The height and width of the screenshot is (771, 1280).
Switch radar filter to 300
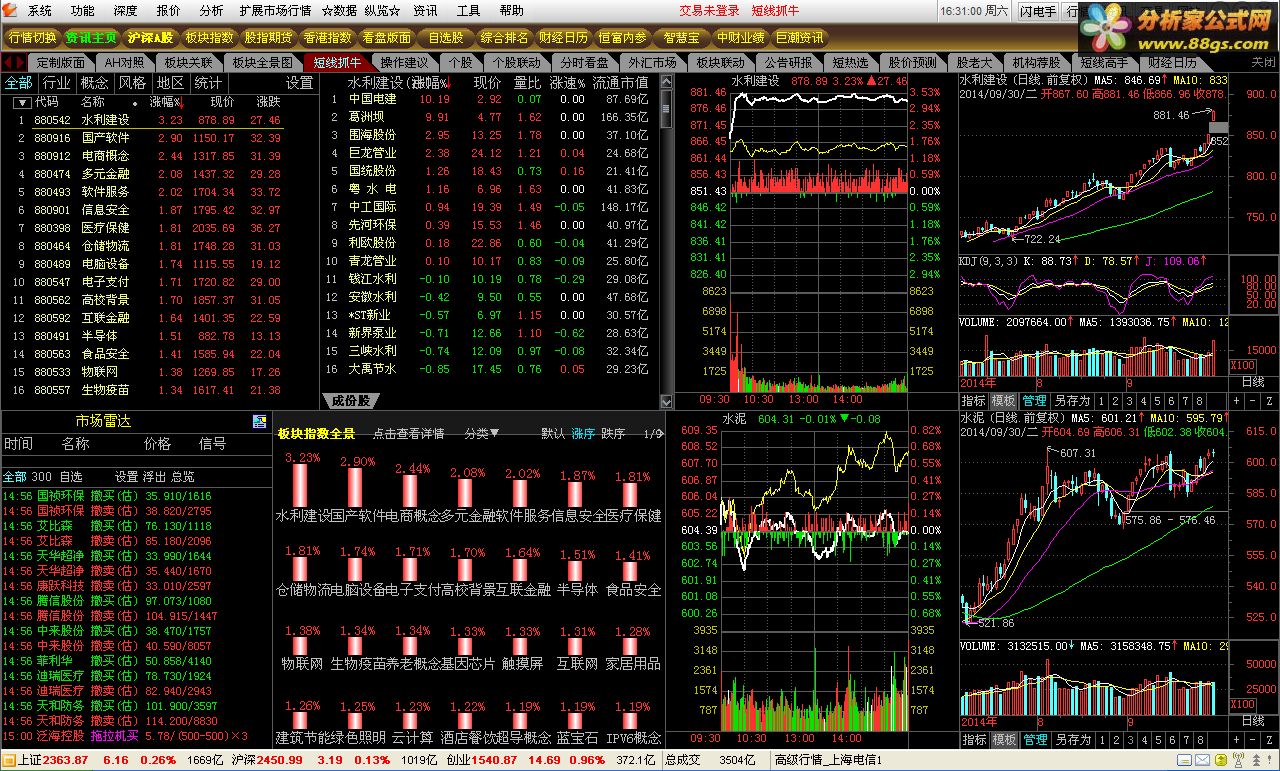(41, 477)
